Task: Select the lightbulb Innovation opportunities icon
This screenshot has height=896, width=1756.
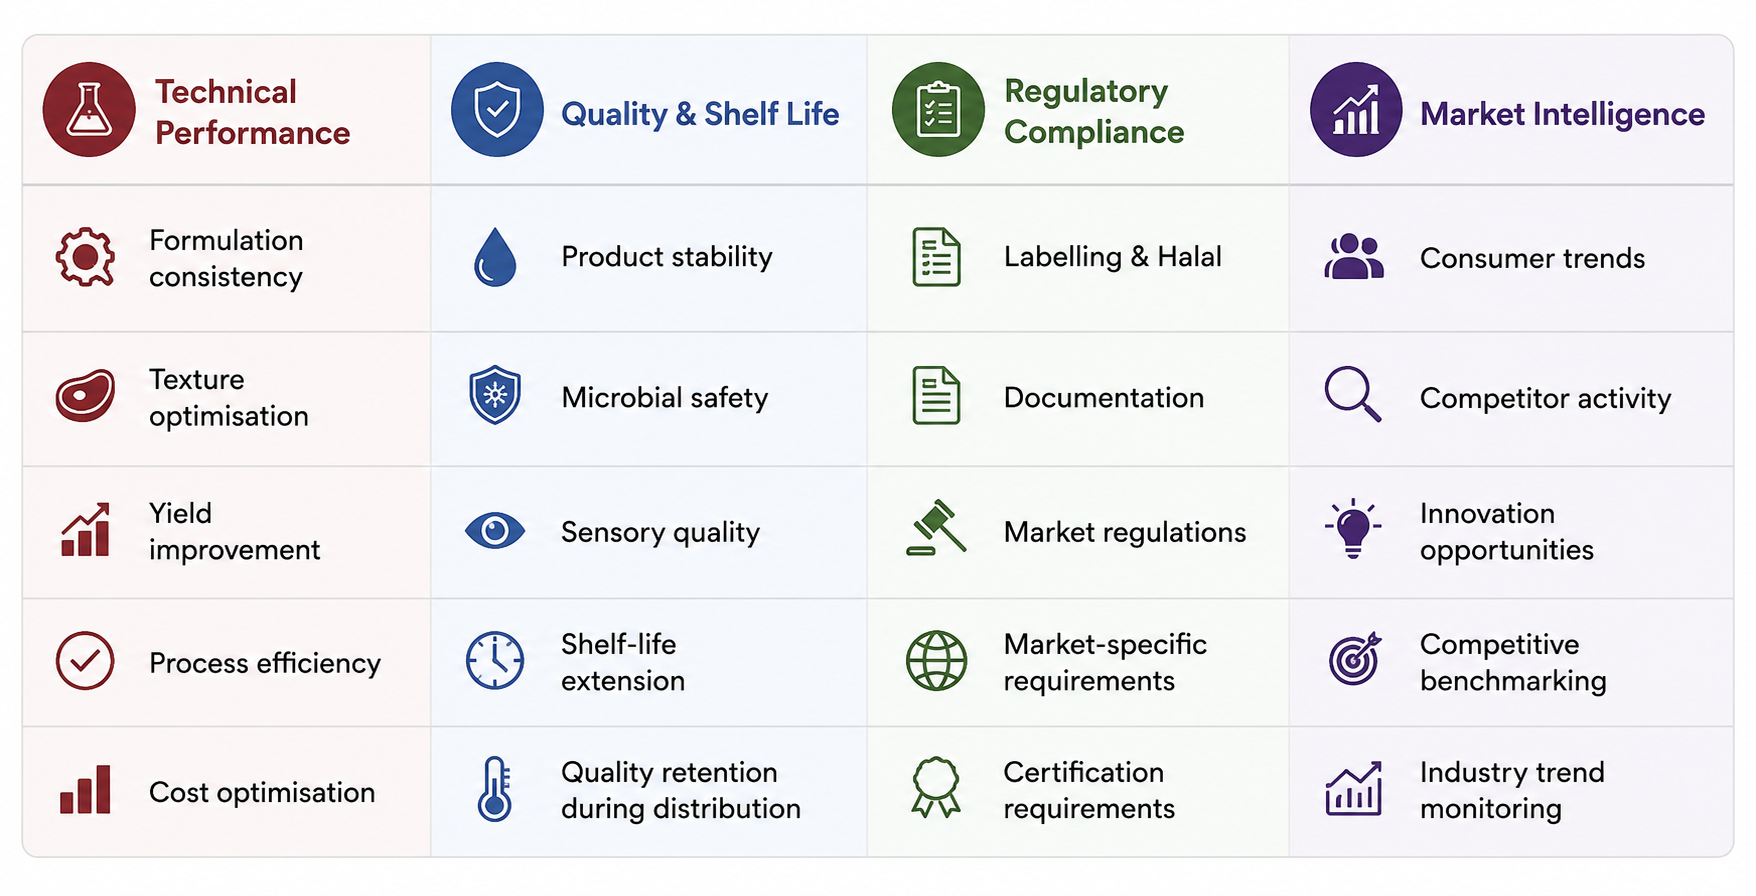Action: click(x=1353, y=528)
